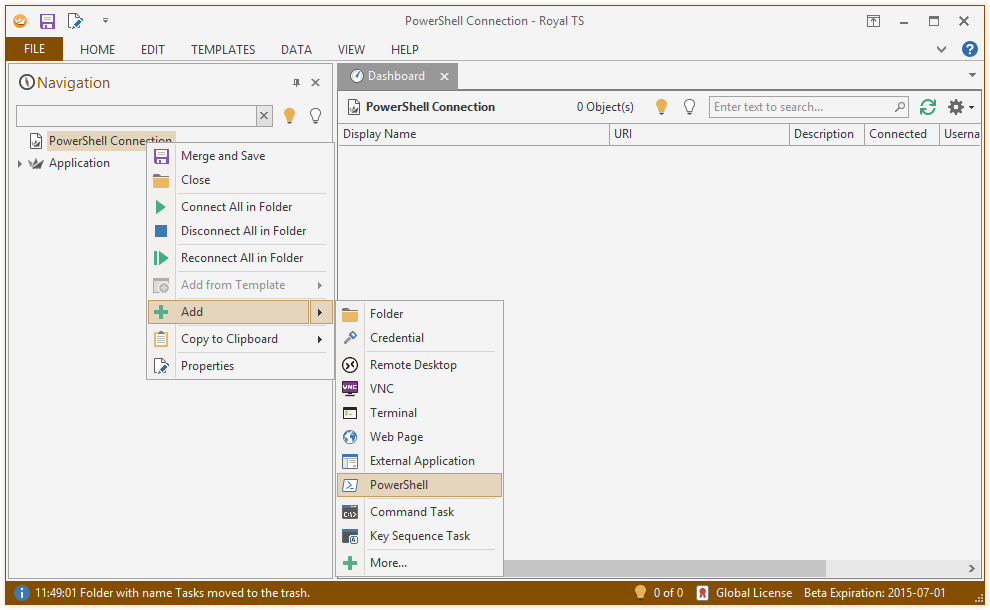Toggle the orange lightbulb in Dashboard toolbar
990x610 pixels.
click(661, 107)
